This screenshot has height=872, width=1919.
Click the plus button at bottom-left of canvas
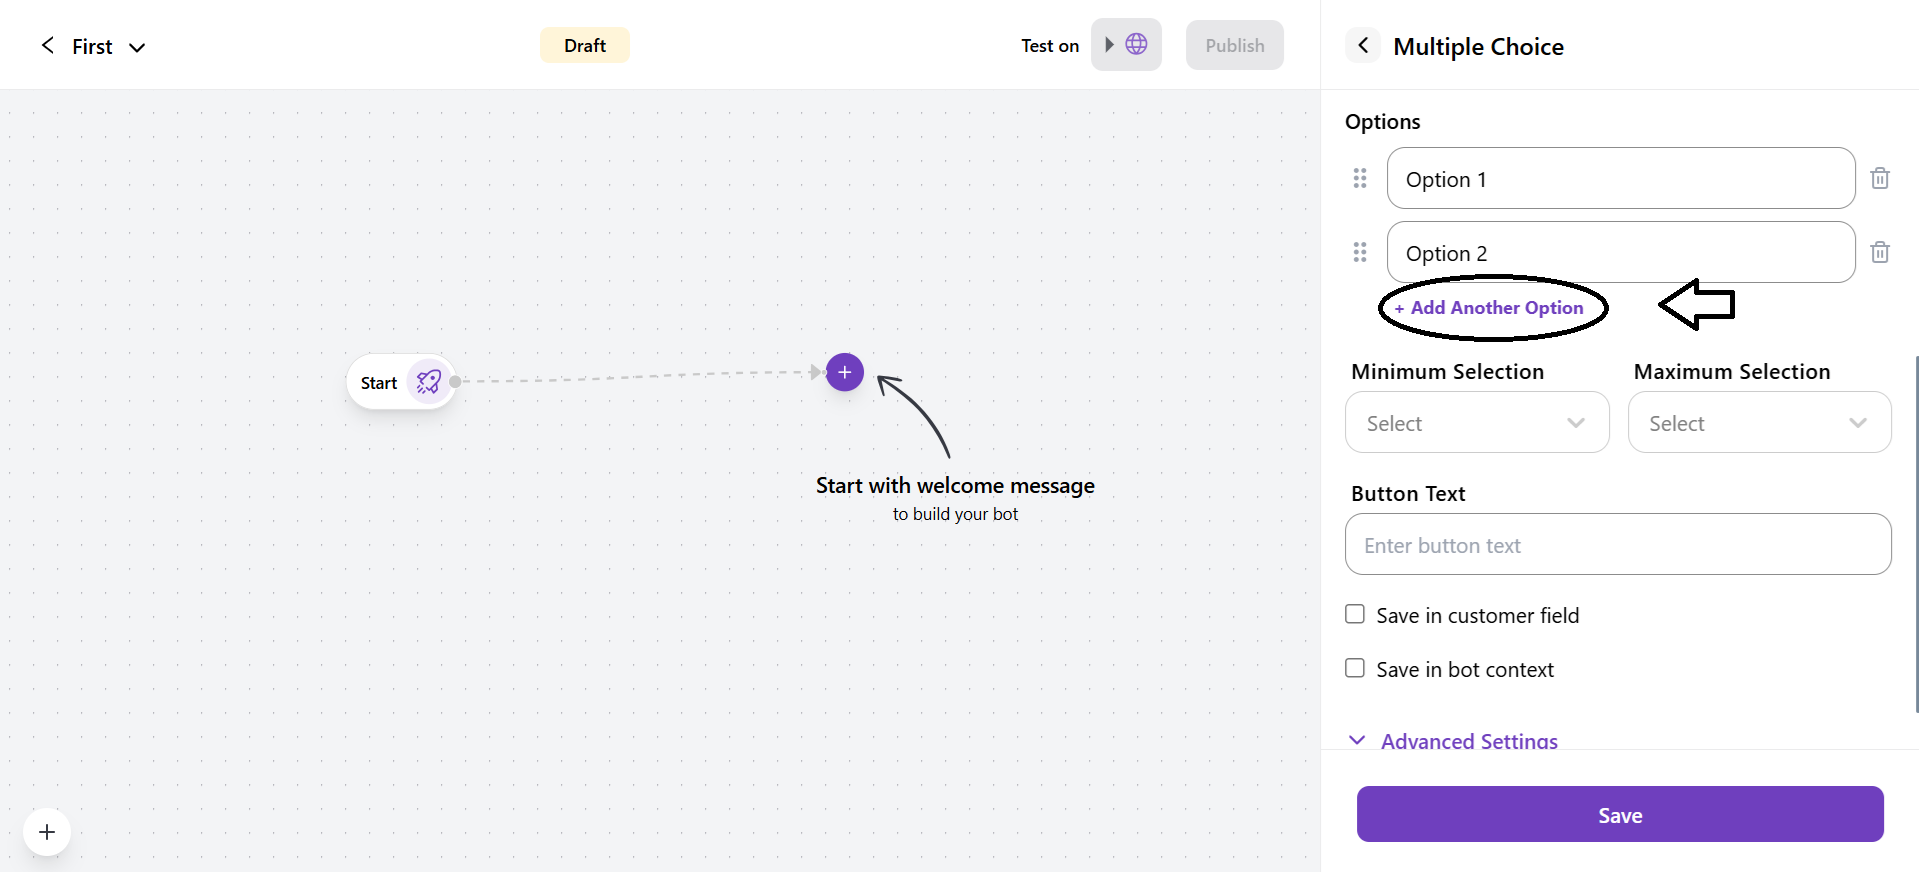point(47,832)
